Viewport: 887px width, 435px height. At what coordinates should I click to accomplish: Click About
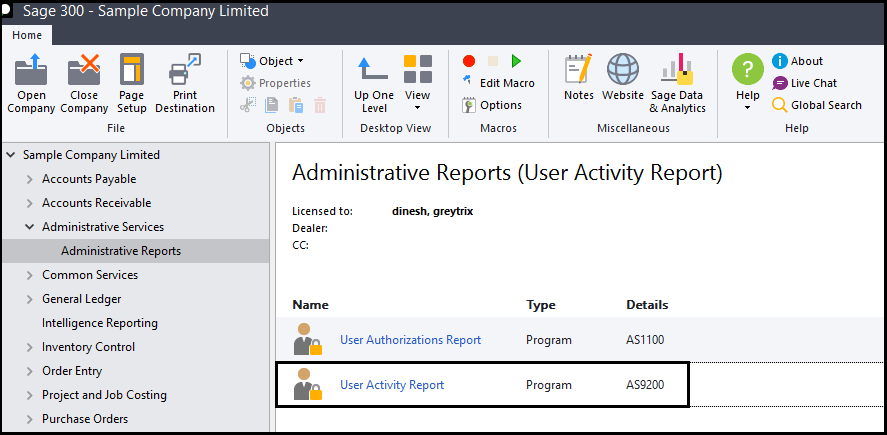(798, 61)
